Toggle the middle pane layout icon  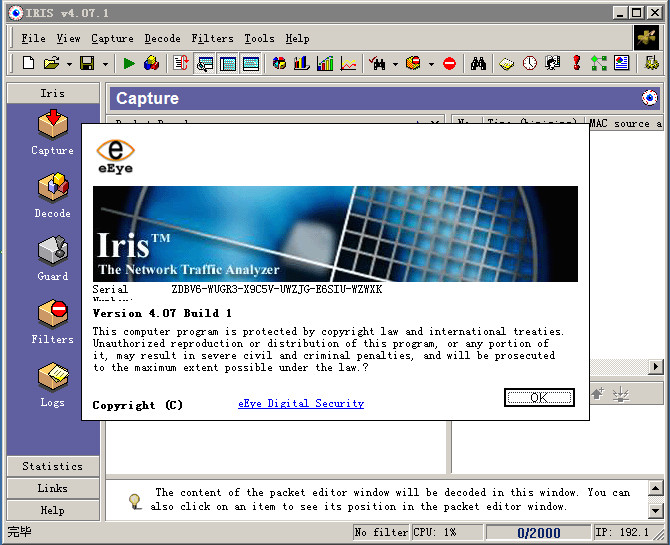tap(228, 64)
